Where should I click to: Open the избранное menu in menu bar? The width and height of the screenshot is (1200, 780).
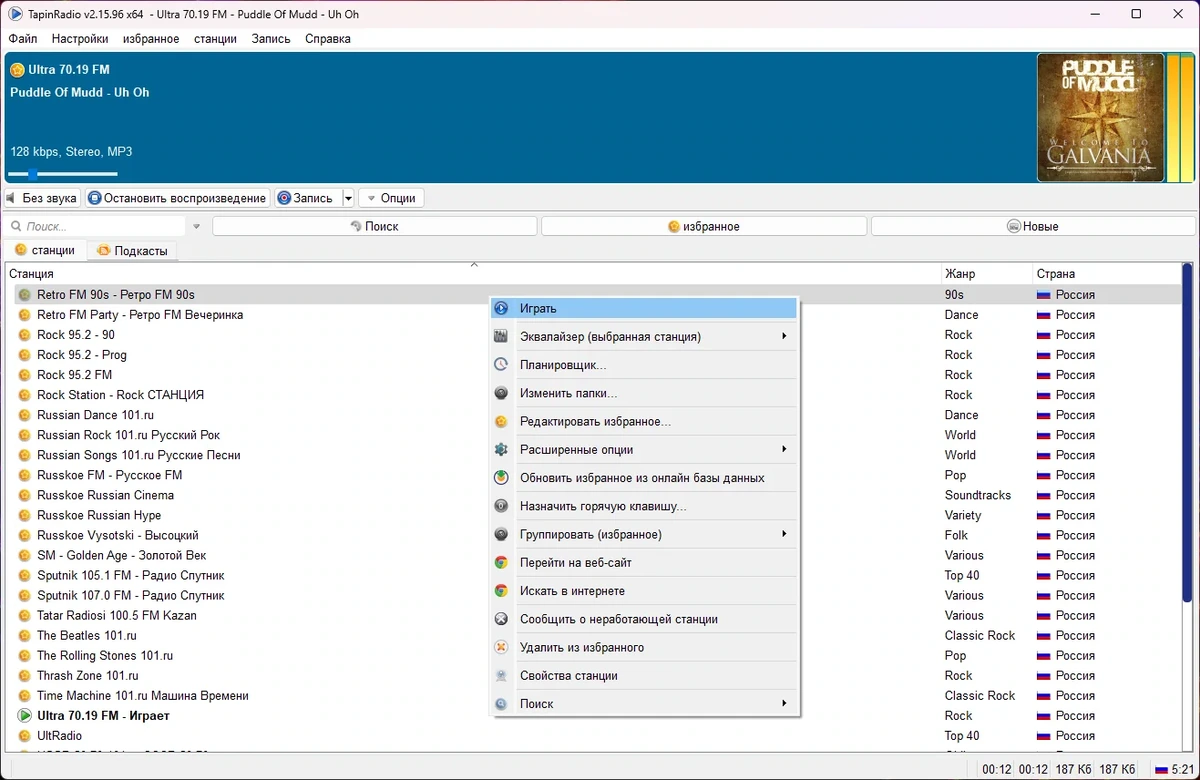pos(151,39)
